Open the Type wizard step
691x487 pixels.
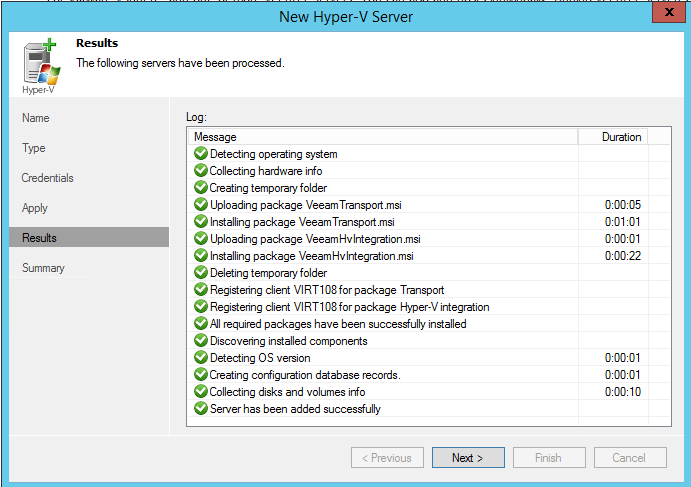34,148
